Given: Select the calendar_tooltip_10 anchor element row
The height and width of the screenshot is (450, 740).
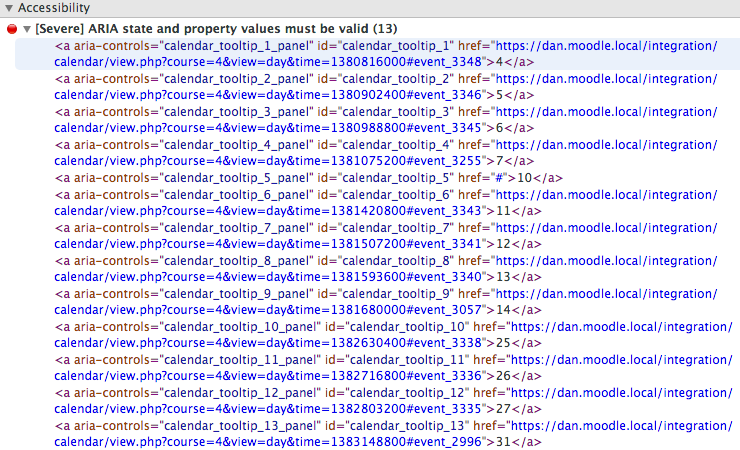Looking at the screenshot, I should tap(378, 335).
